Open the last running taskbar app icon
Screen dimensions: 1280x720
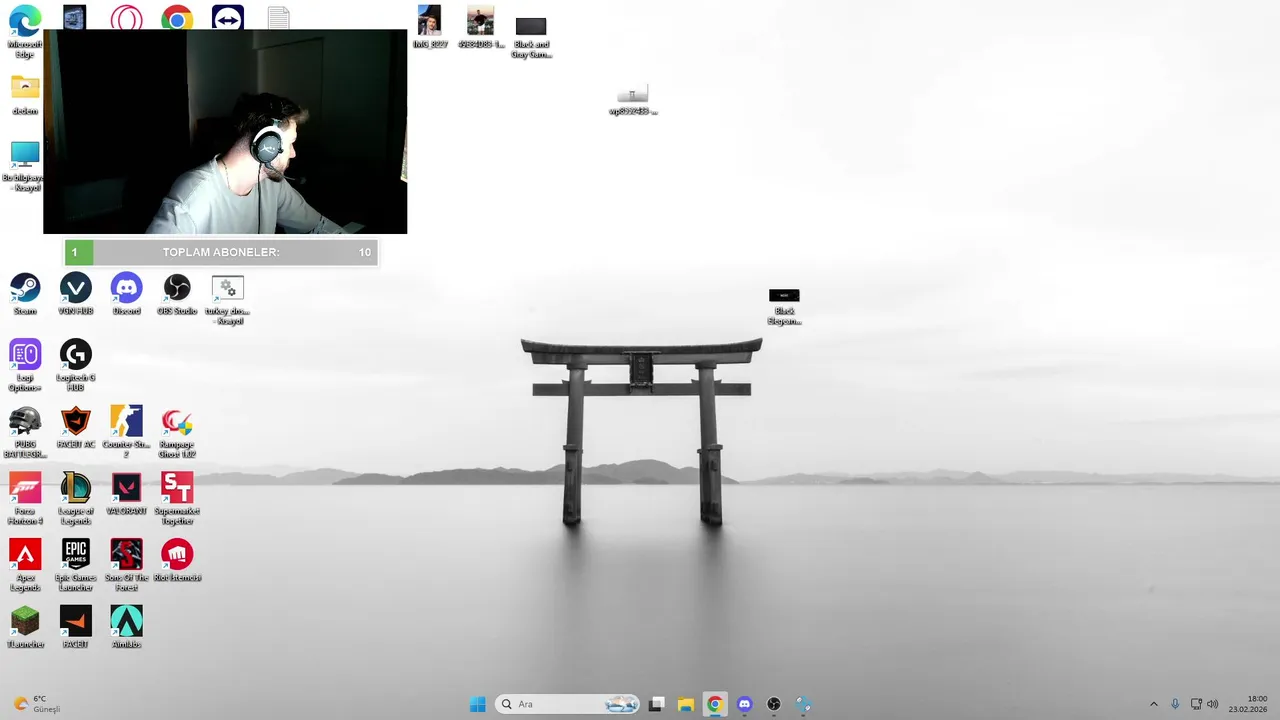tap(803, 704)
